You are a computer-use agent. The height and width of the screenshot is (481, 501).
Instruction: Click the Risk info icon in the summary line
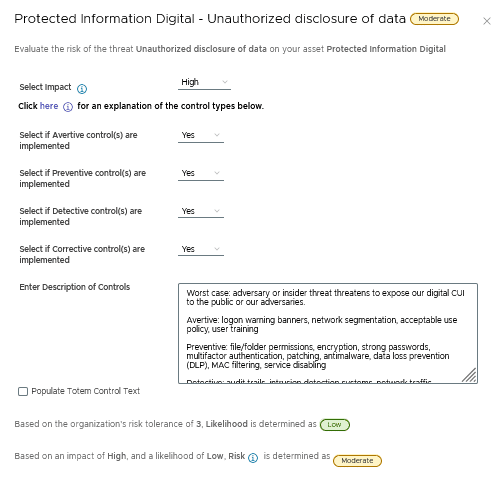[x=253, y=458]
